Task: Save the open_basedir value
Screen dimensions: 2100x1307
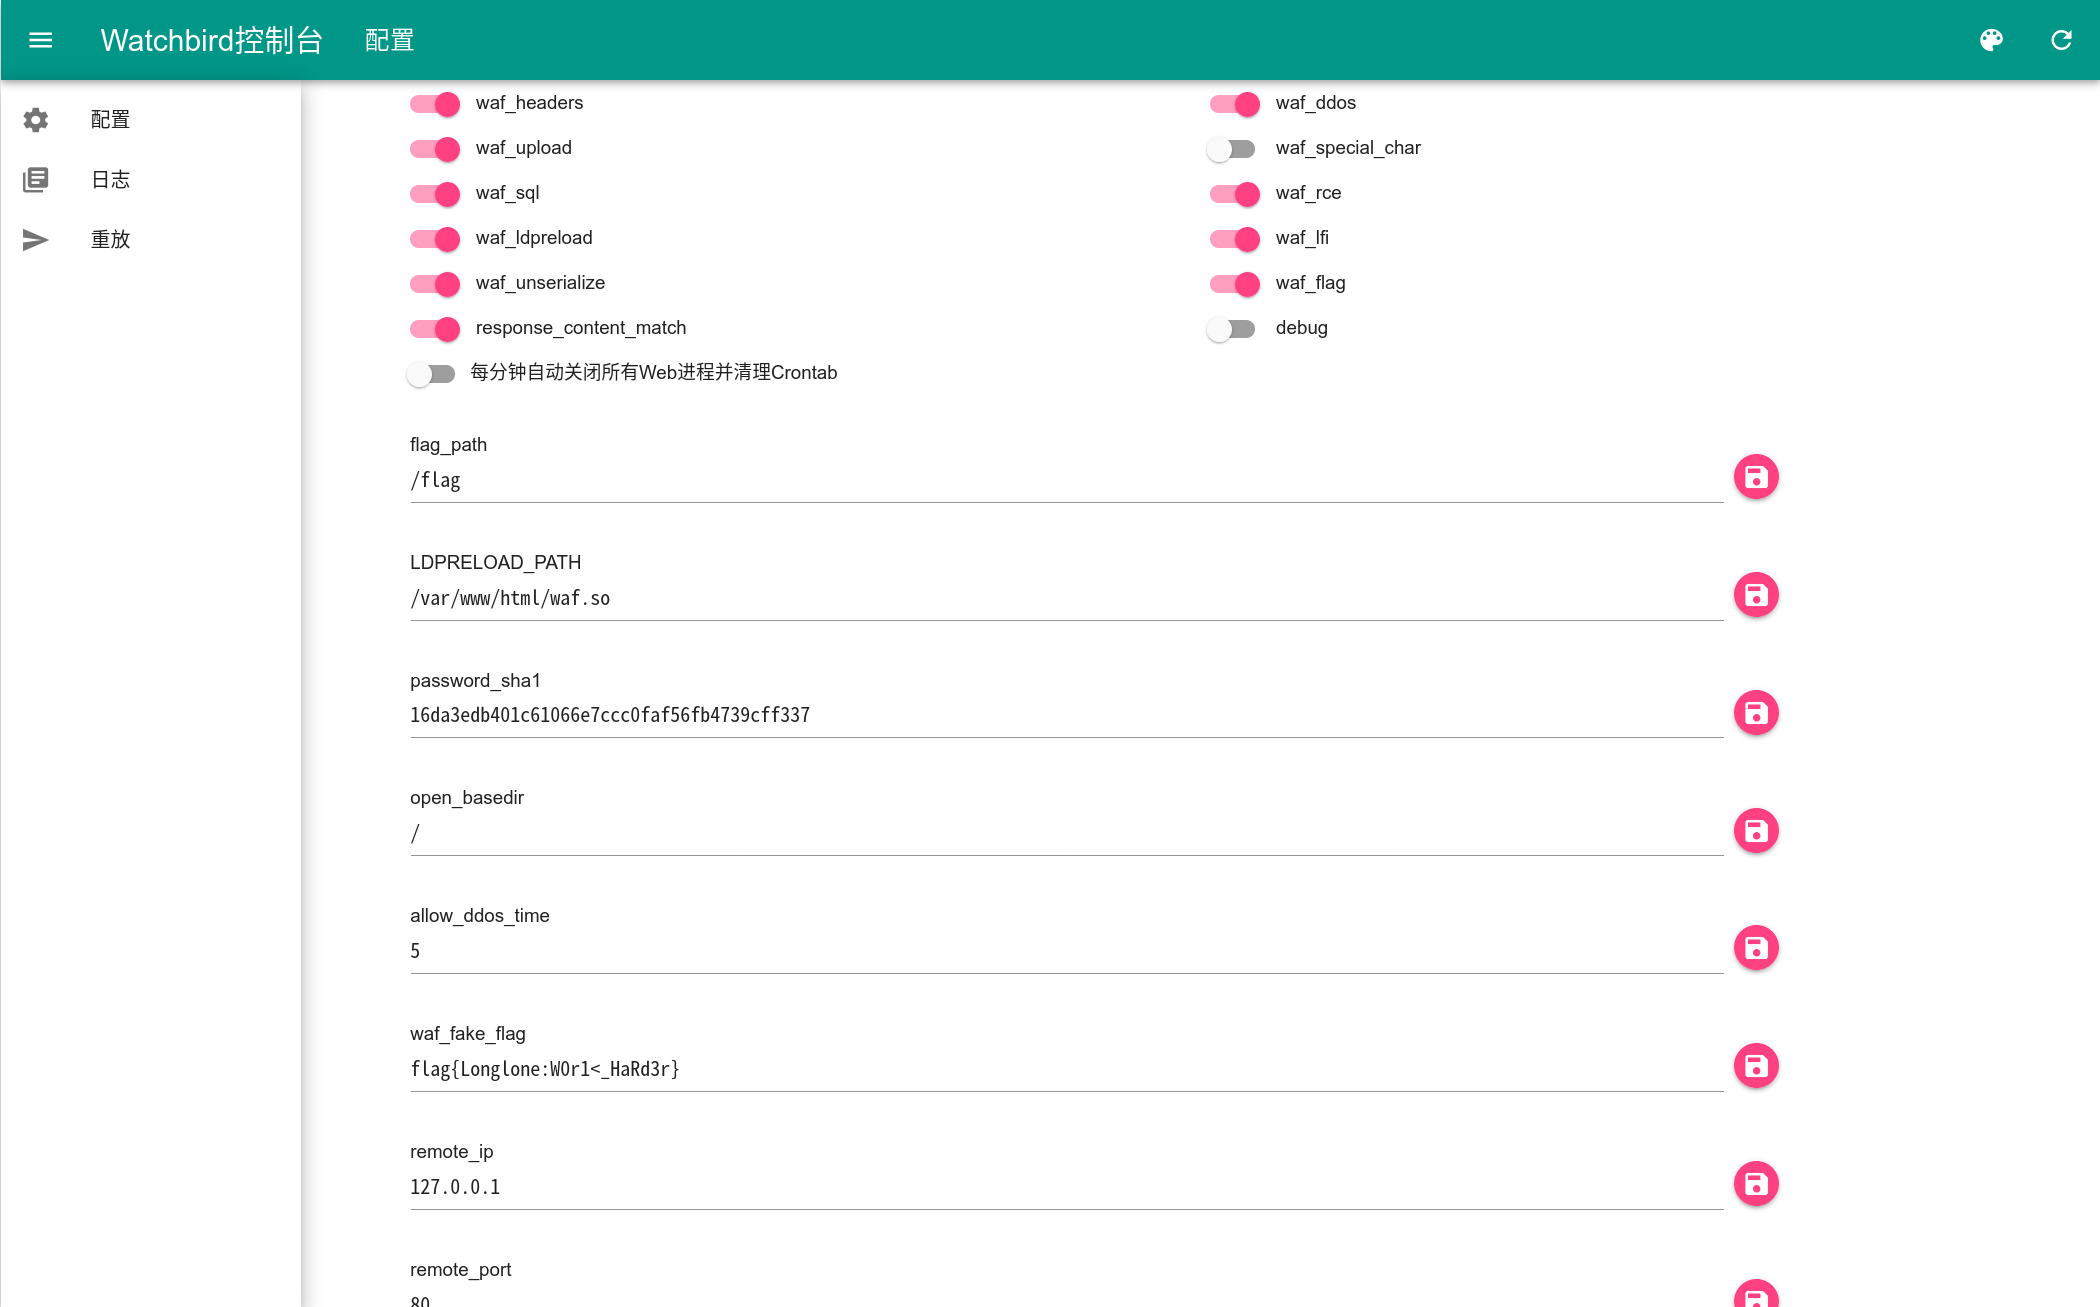Action: pos(1755,831)
